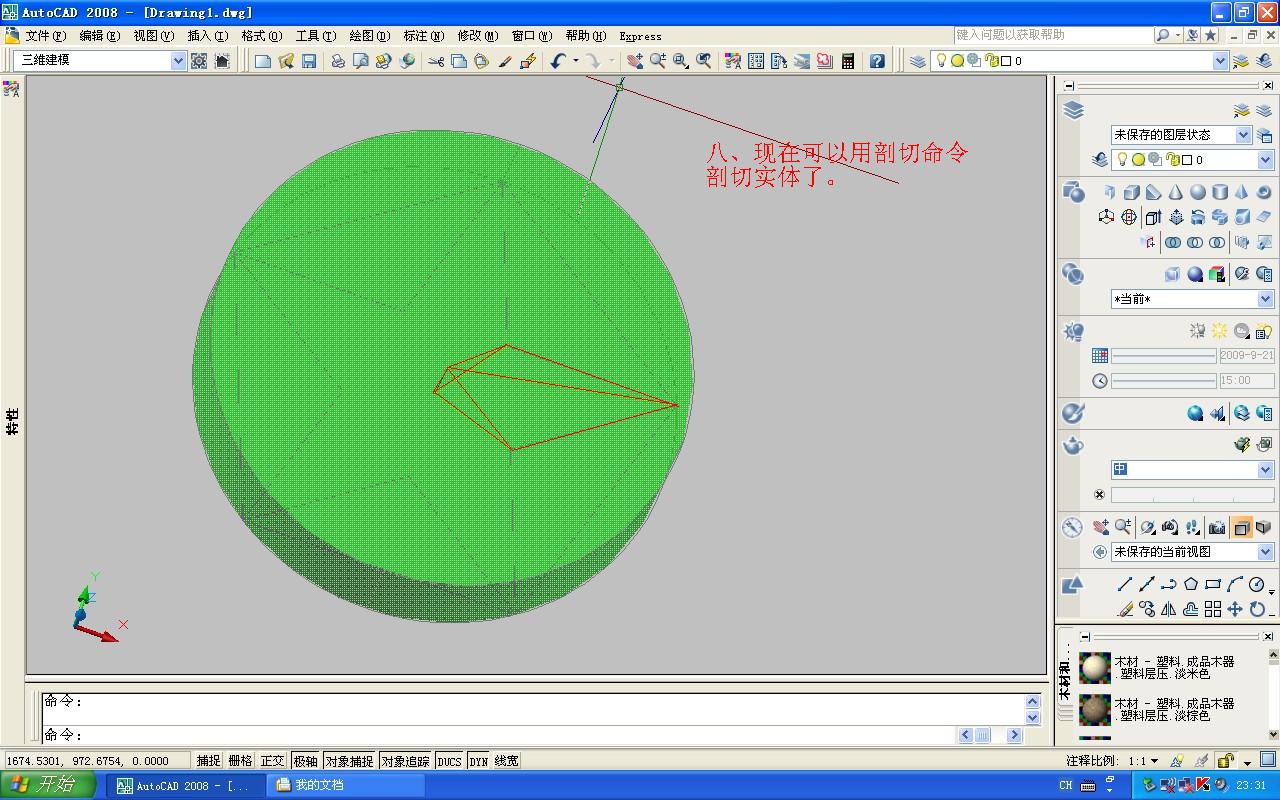
Task: Click the Circle tool in draw panel
Action: [x=1257, y=584]
